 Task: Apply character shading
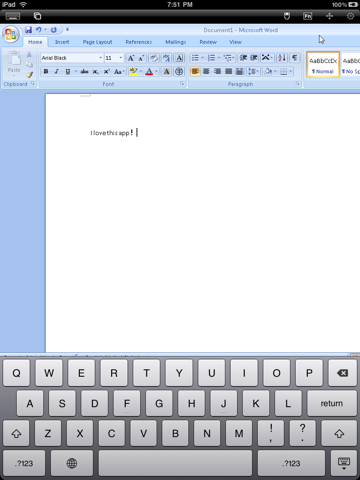pos(166,71)
